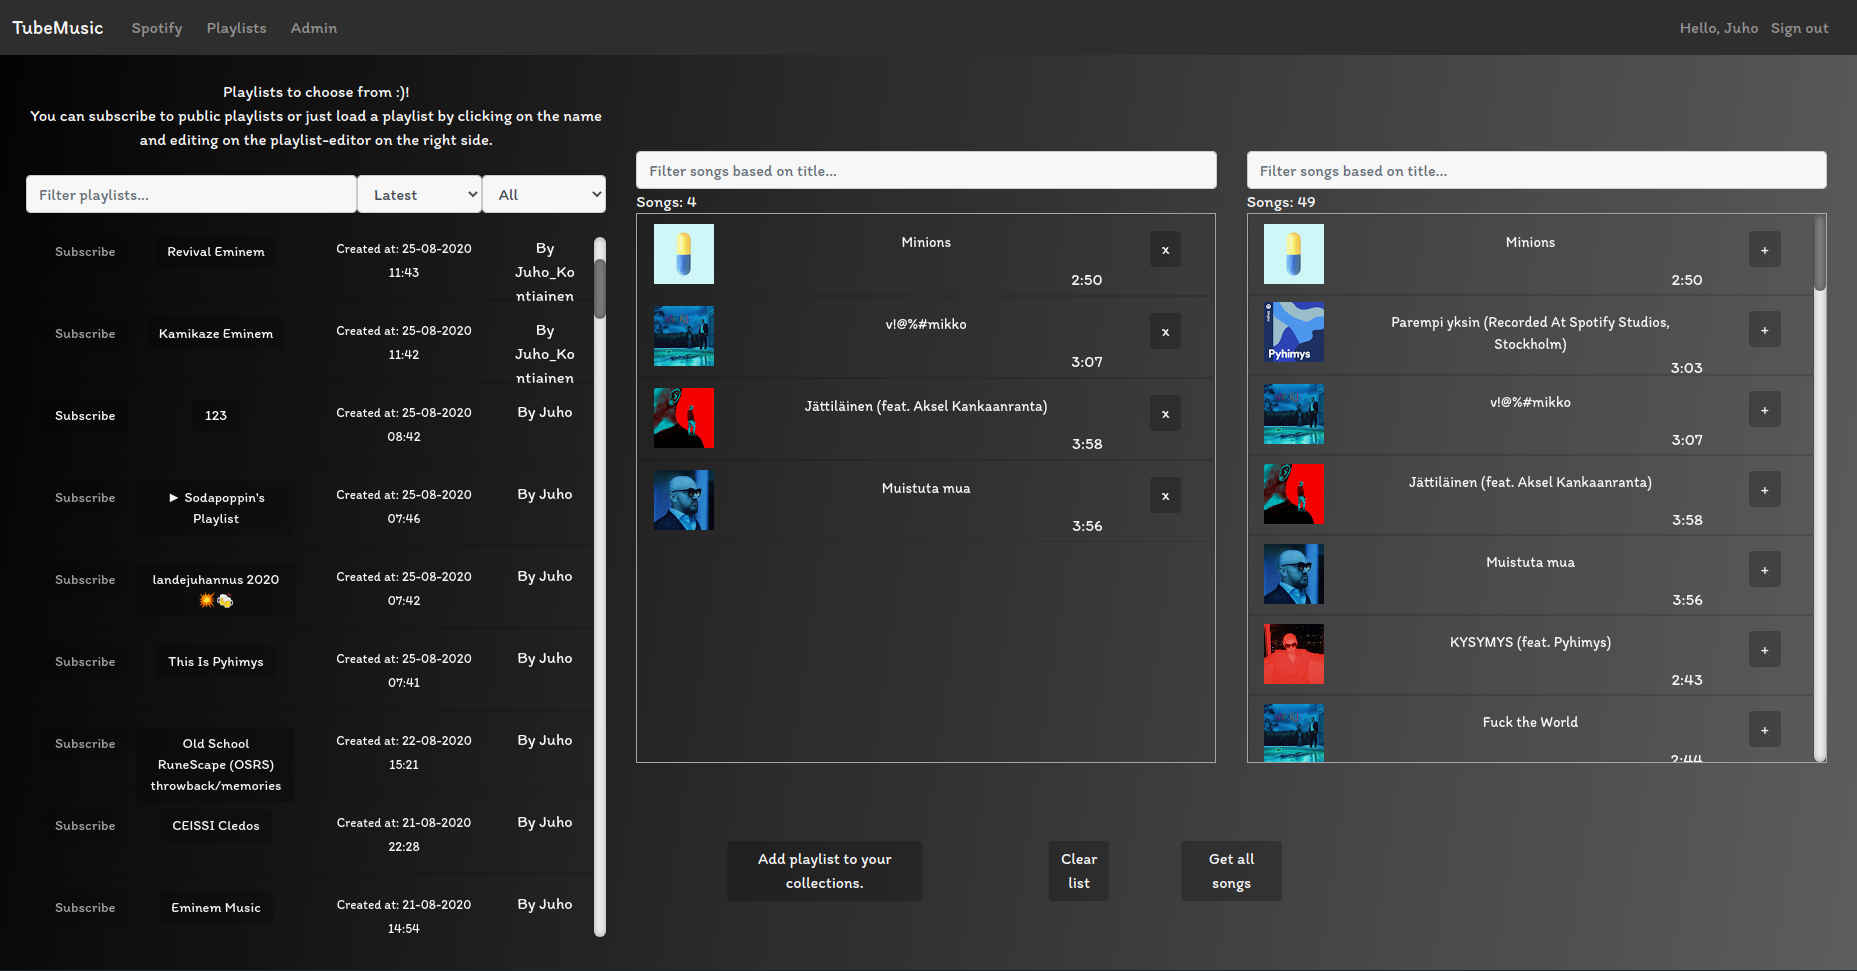Focus middle panel song title filter
Image resolution: width=1857 pixels, height=971 pixels.
(926, 170)
